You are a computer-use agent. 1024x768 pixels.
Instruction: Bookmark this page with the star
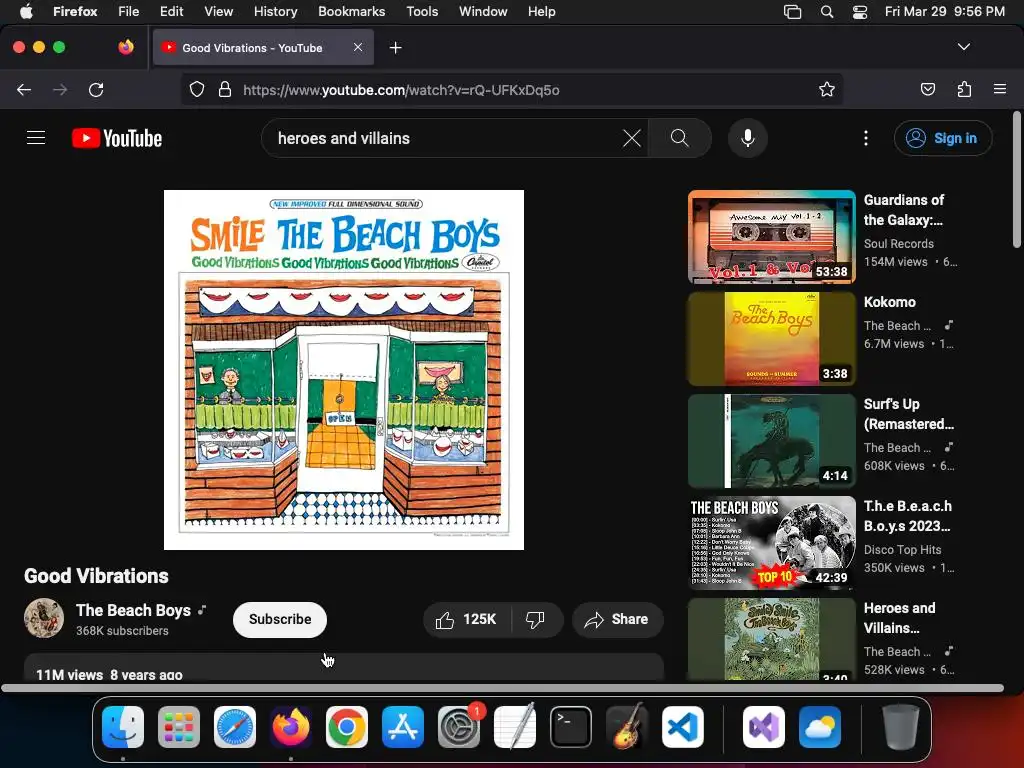click(x=827, y=89)
